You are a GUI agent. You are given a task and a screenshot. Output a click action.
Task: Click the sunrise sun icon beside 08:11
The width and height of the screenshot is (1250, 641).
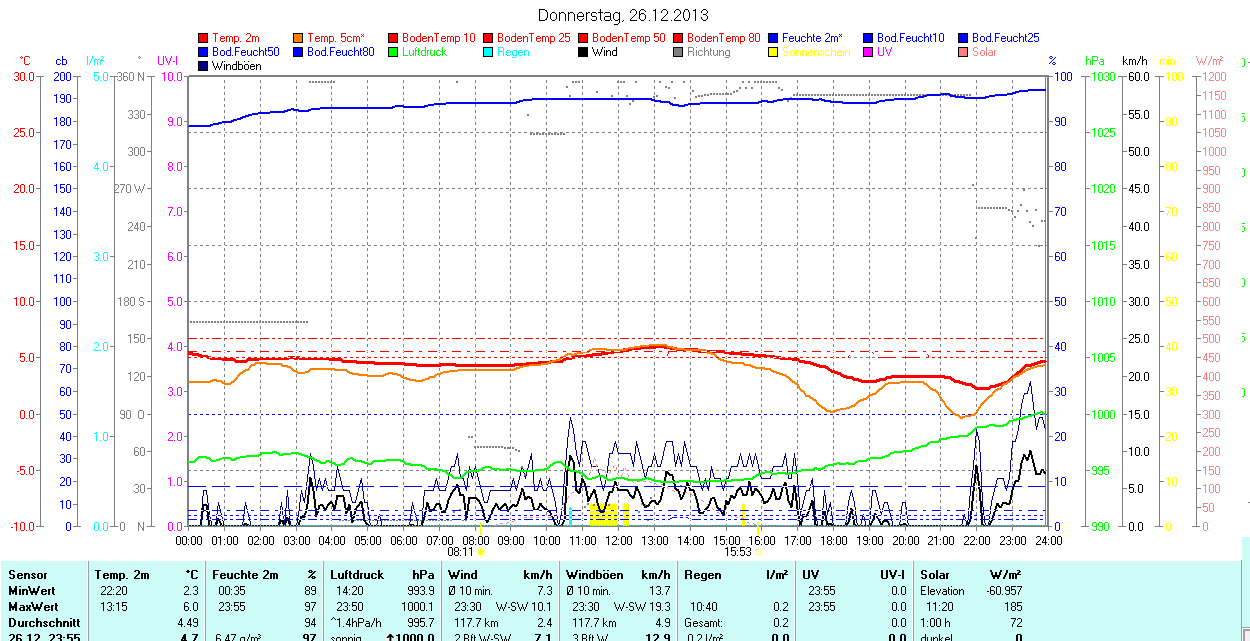tap(481, 551)
